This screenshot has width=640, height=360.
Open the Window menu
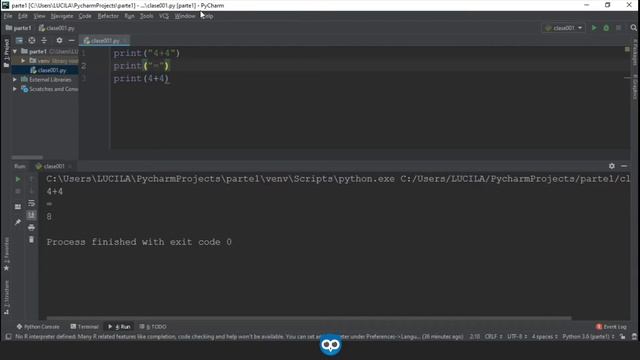[x=184, y=16]
